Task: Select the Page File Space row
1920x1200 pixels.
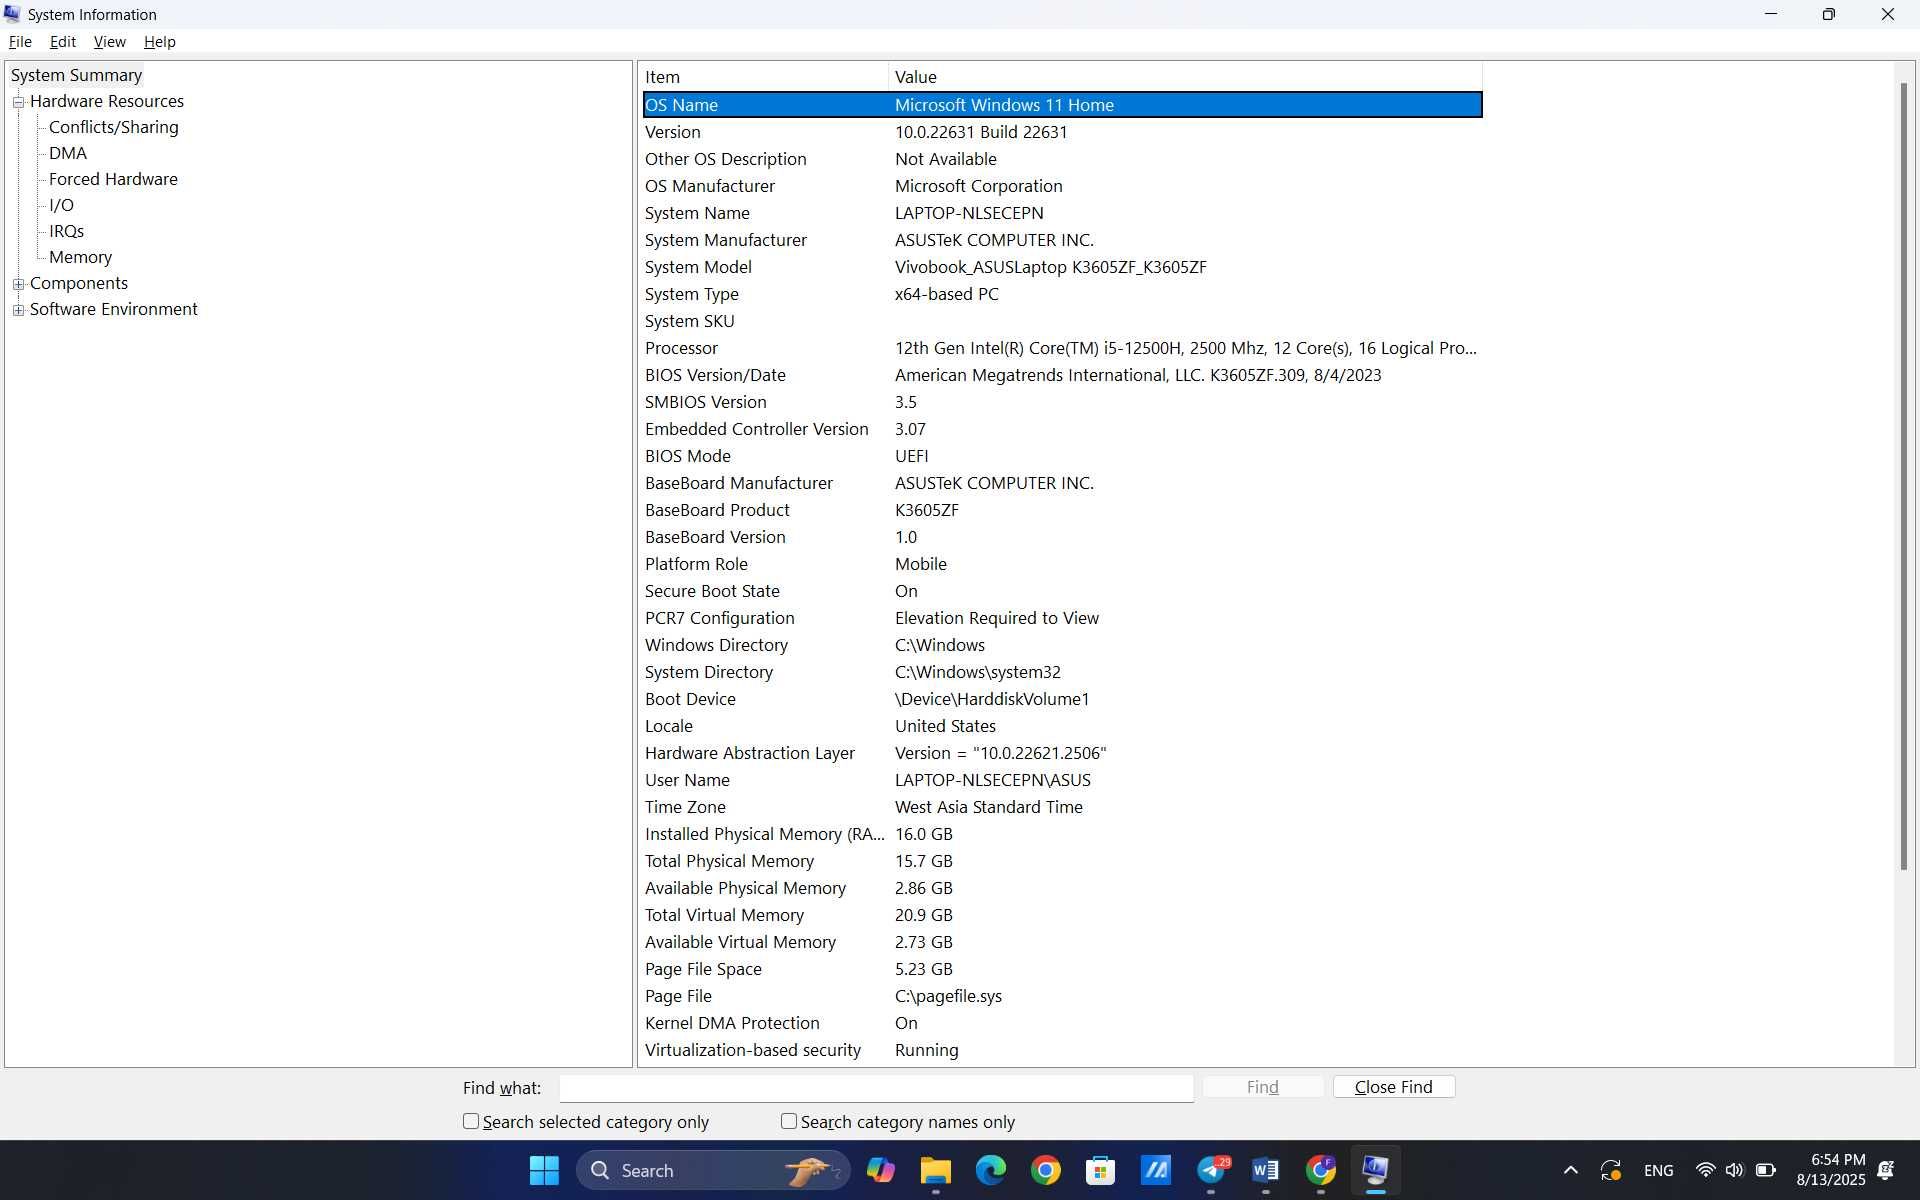Action: [1062, 969]
